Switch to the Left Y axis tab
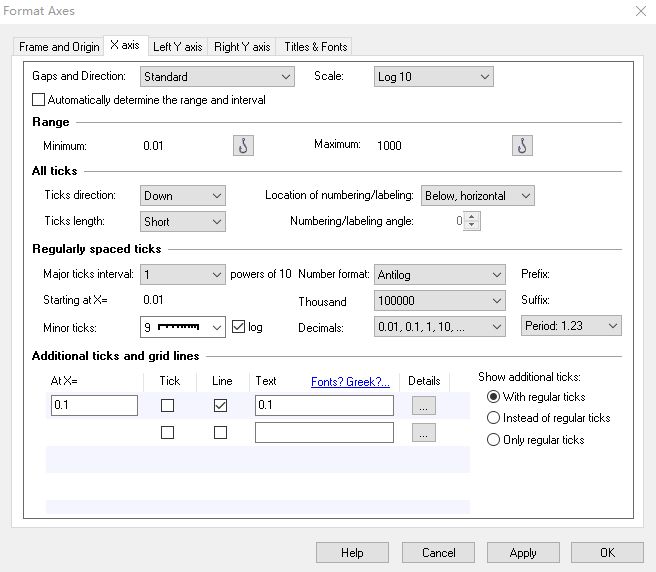Viewport: 656px width, 572px height. pos(177,47)
